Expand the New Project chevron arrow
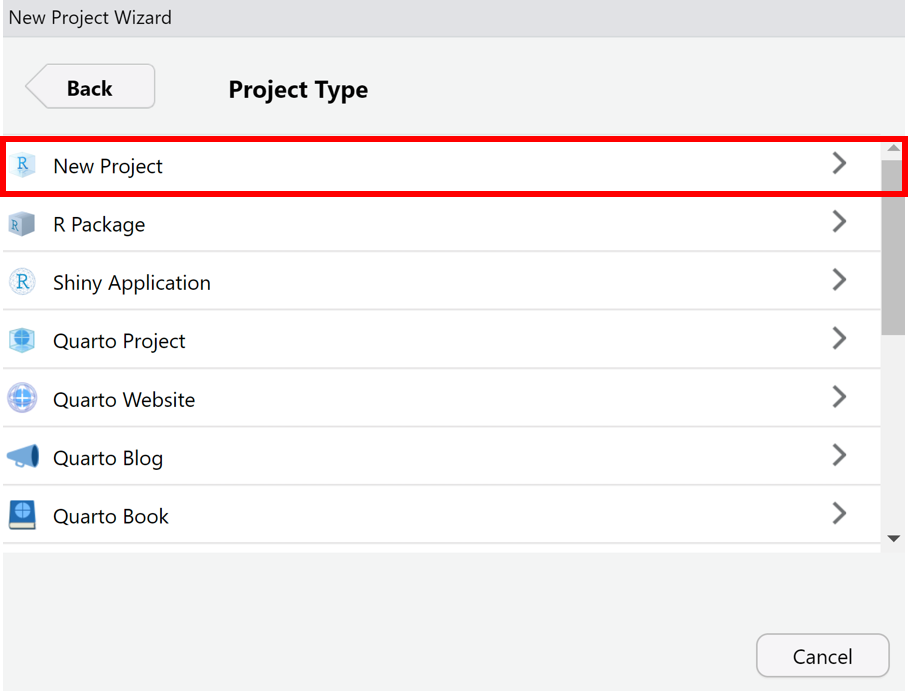Screen dimensions: 908x691 click(x=839, y=164)
